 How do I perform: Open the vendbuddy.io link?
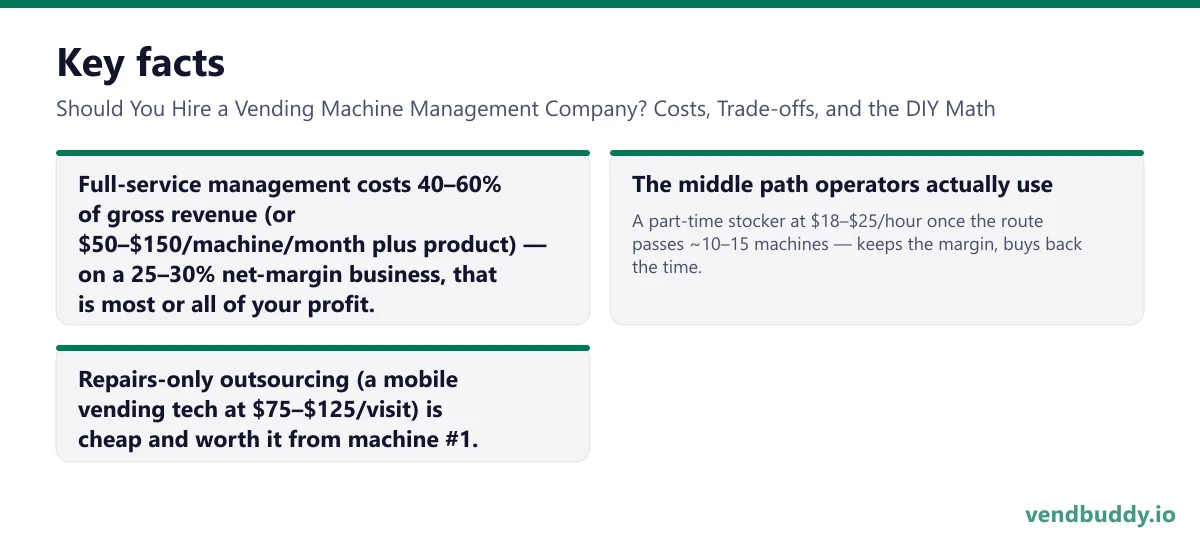click(1100, 514)
